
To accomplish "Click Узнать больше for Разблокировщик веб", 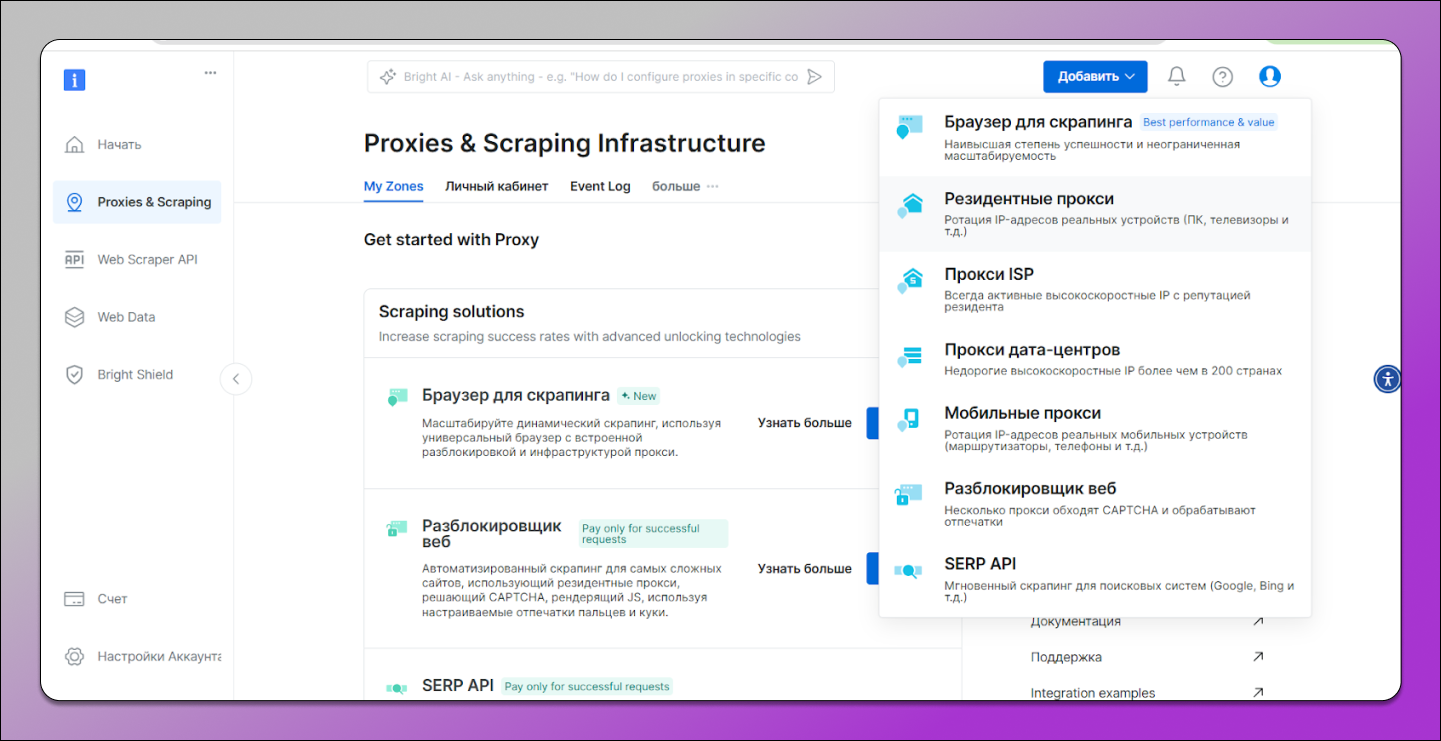I will point(805,569).
